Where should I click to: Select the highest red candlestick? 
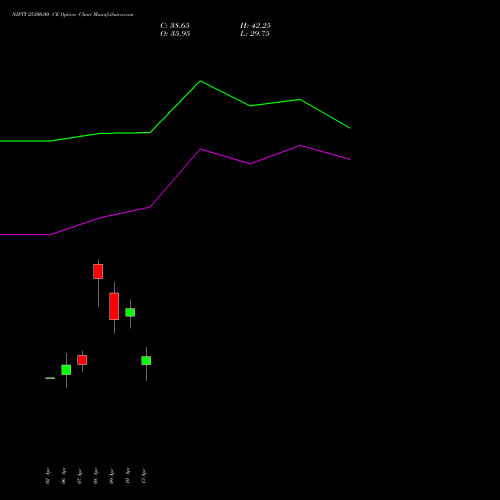[98, 271]
